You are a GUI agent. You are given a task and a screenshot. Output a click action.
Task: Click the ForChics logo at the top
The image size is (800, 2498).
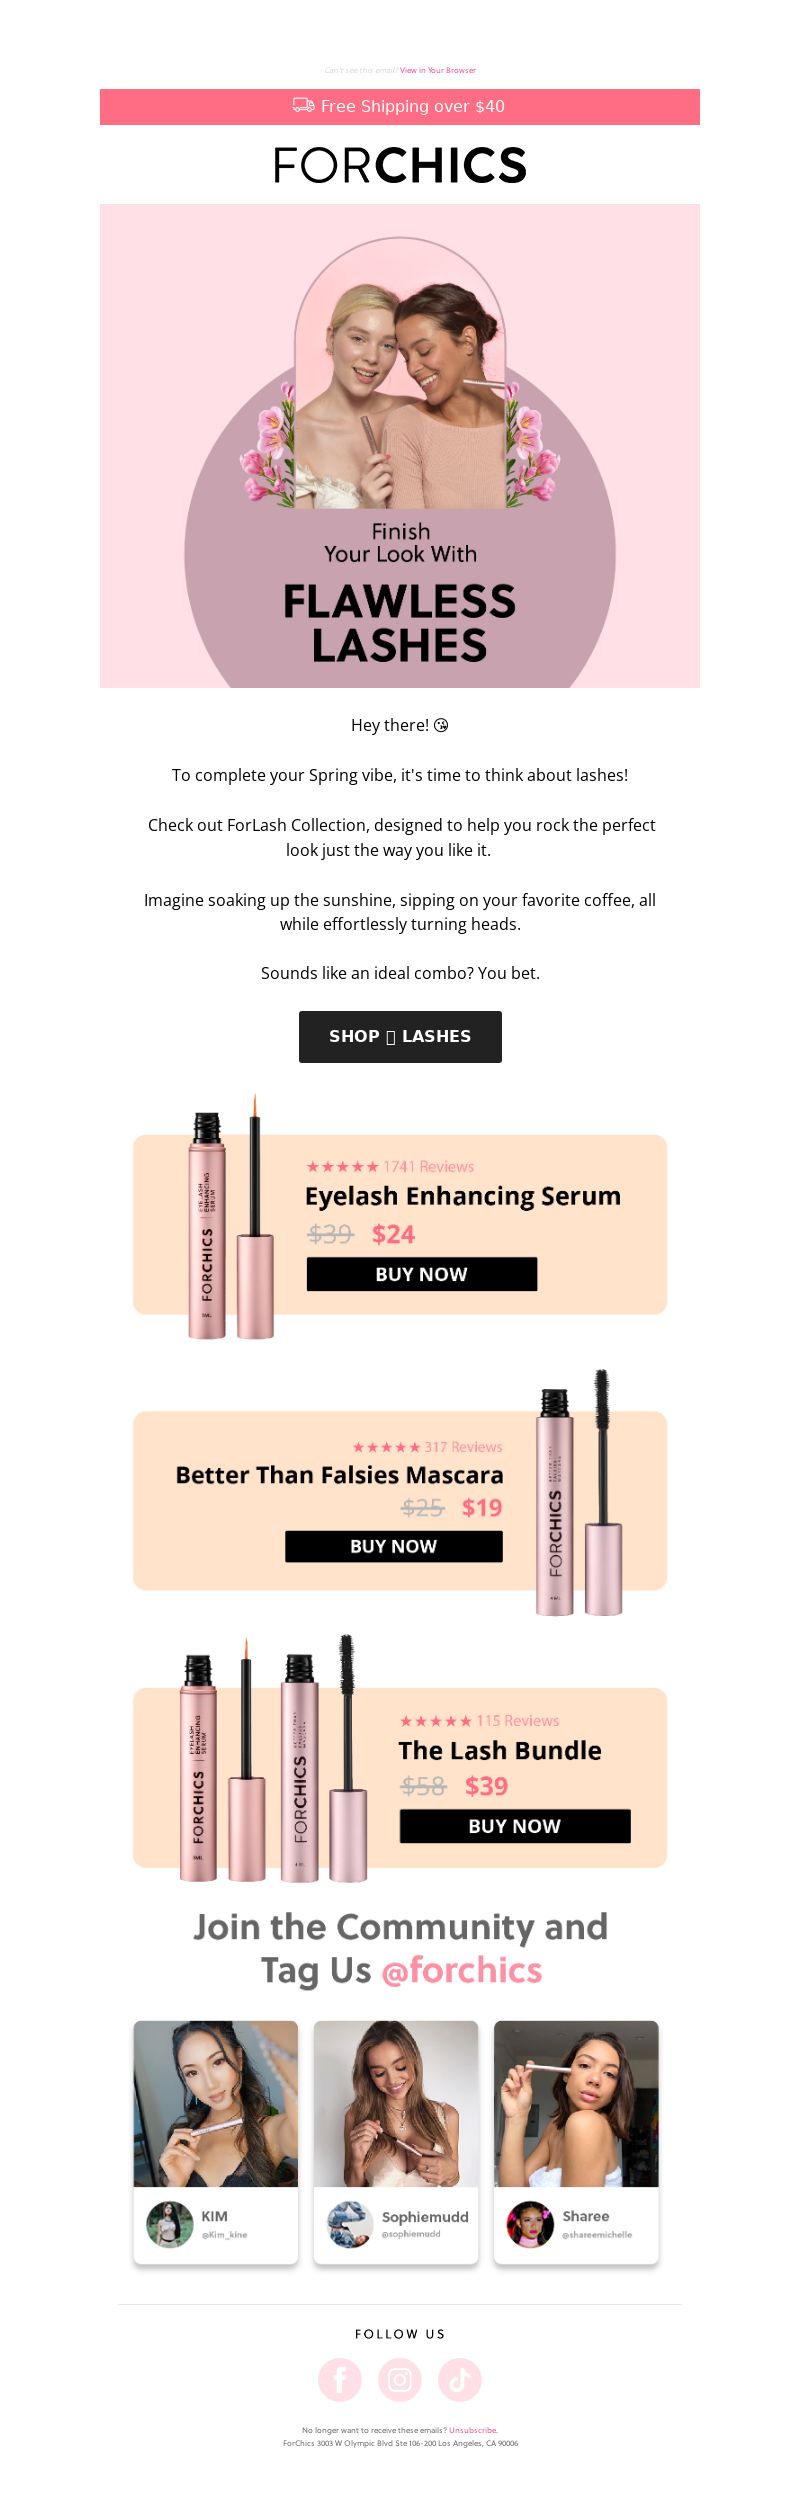pos(400,165)
